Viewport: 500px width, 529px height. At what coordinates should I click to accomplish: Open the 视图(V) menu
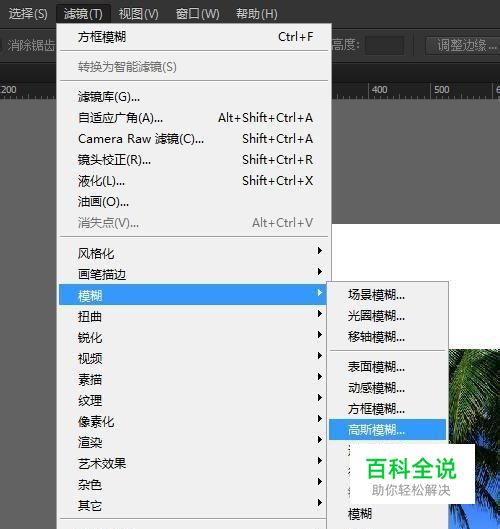coord(138,14)
